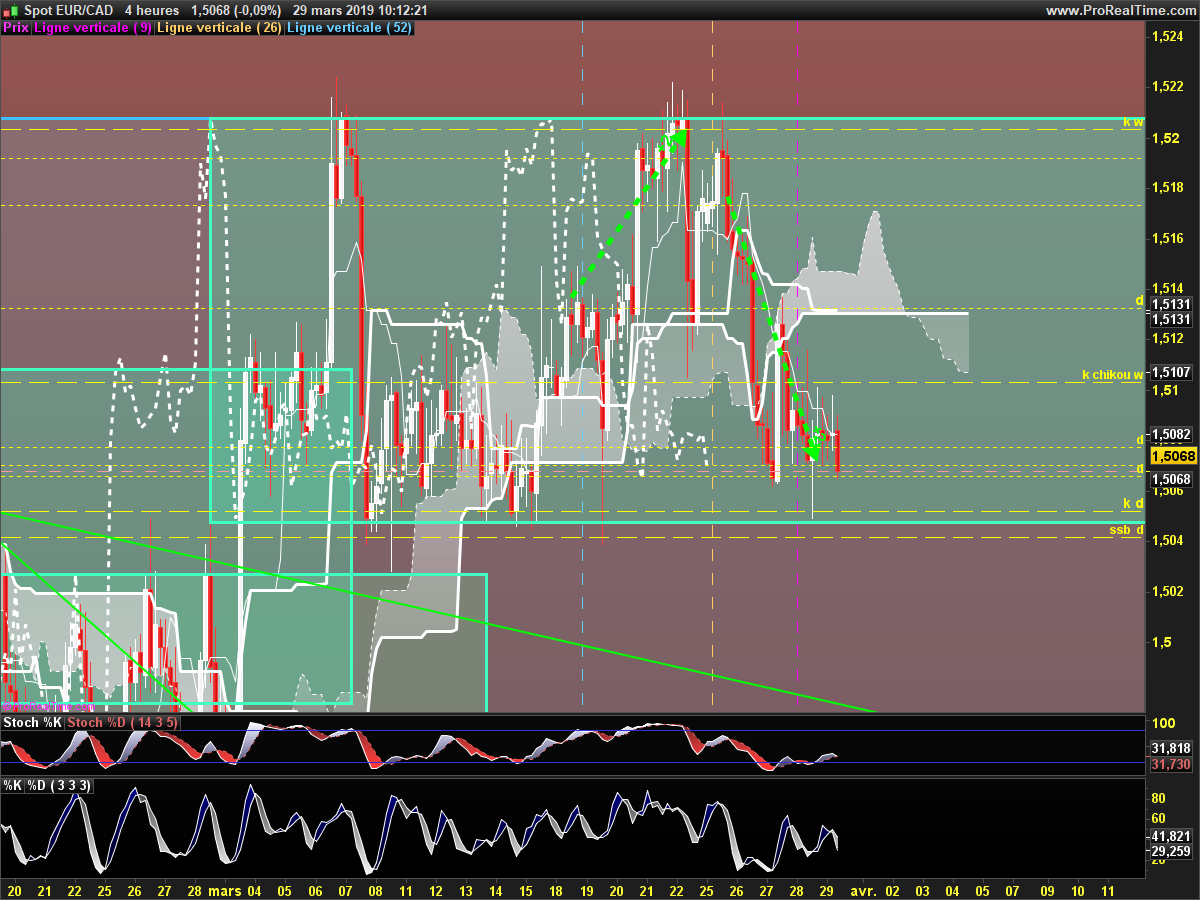The image size is (1200, 900).
Task: Click the 1,5068 (-0,09%) quote in title bar
Action: (236, 10)
